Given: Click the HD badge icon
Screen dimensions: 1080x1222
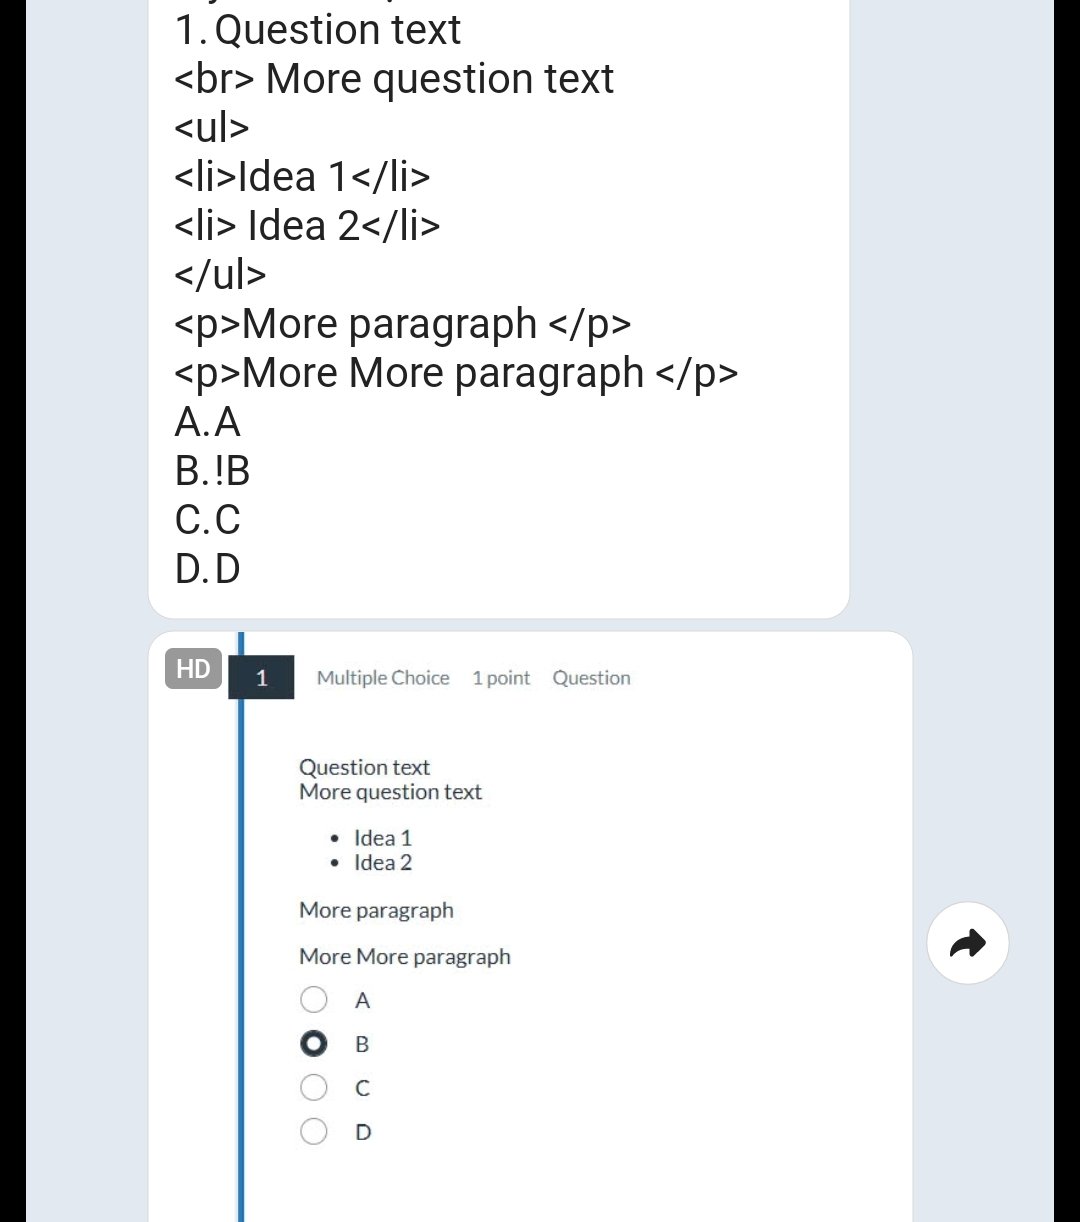Looking at the screenshot, I should [193, 668].
